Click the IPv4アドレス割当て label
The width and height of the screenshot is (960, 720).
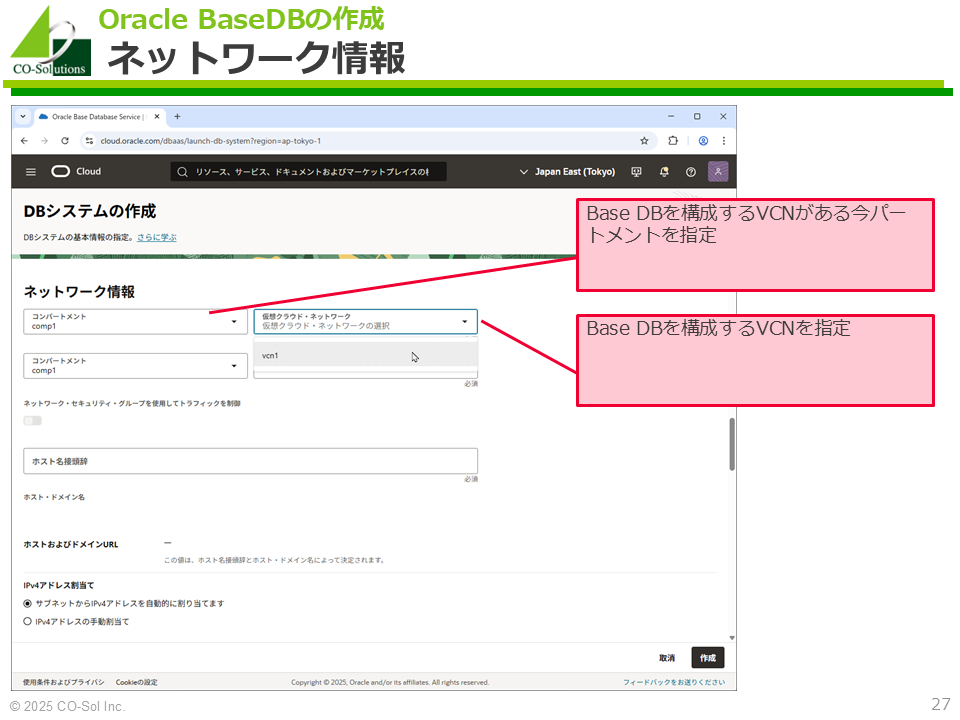click(x=59, y=585)
